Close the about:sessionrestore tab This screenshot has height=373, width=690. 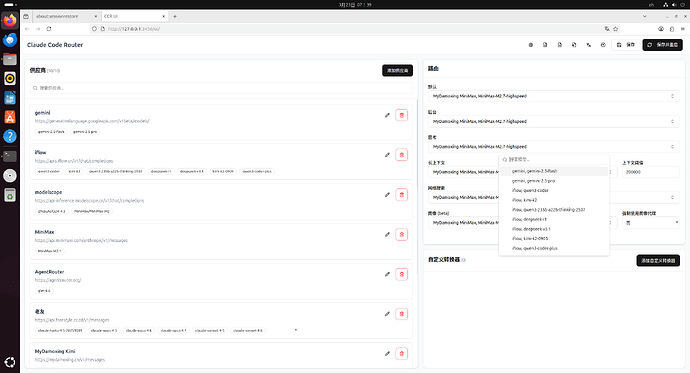click(95, 16)
